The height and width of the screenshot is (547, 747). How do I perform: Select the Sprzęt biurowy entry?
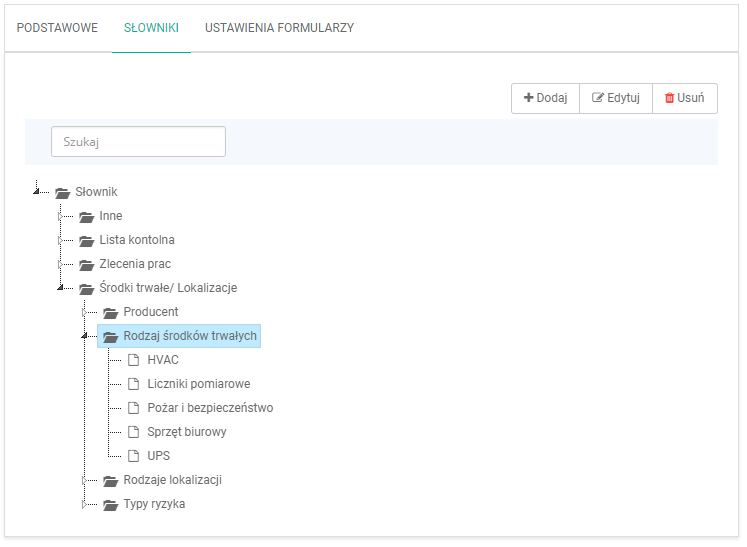tap(187, 432)
